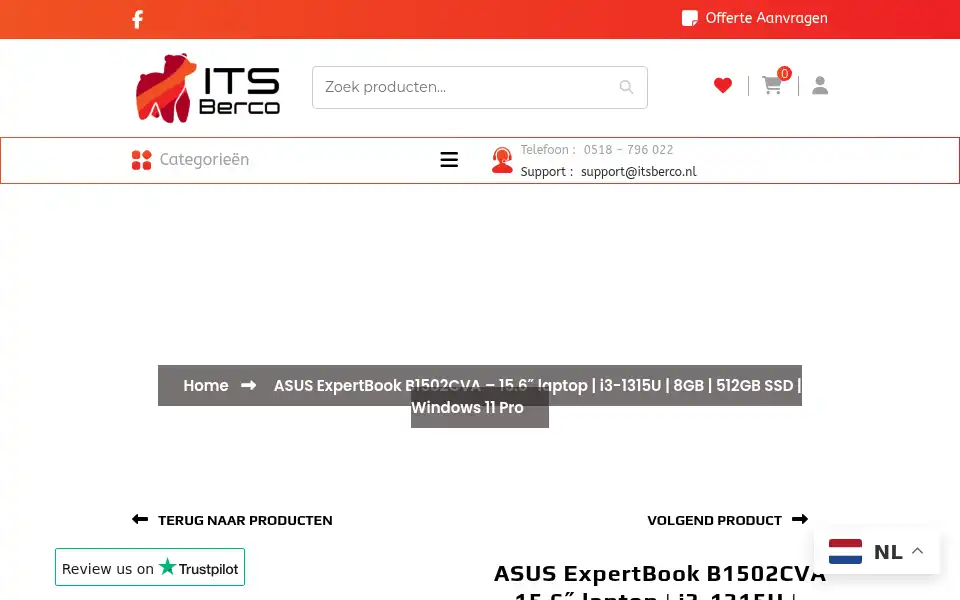Click the Offerte Aanvragen link
The height and width of the screenshot is (600, 960).
pos(766,18)
